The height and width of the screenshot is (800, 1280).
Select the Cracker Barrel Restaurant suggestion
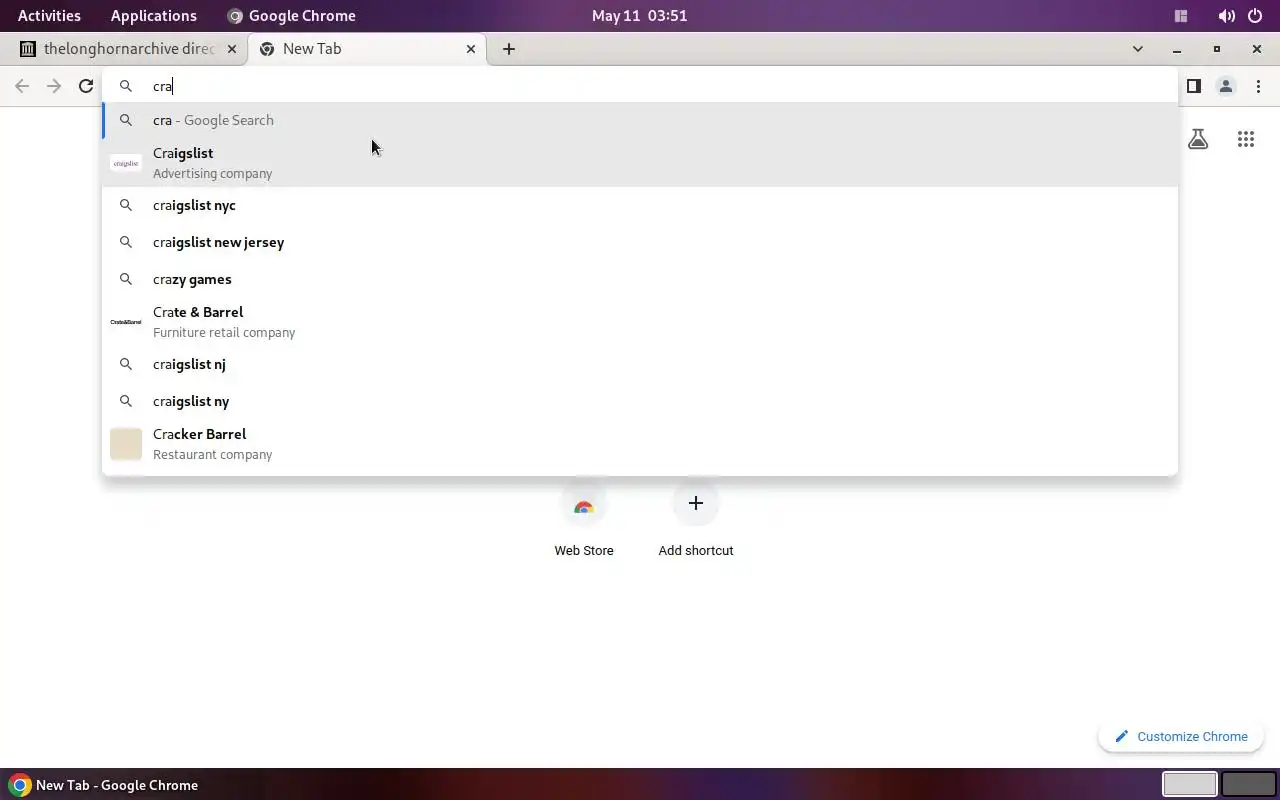tap(640, 444)
